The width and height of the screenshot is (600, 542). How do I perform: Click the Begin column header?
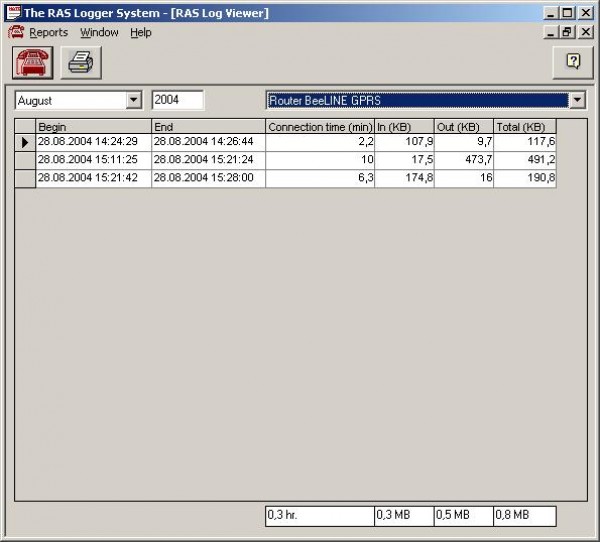tap(93, 127)
